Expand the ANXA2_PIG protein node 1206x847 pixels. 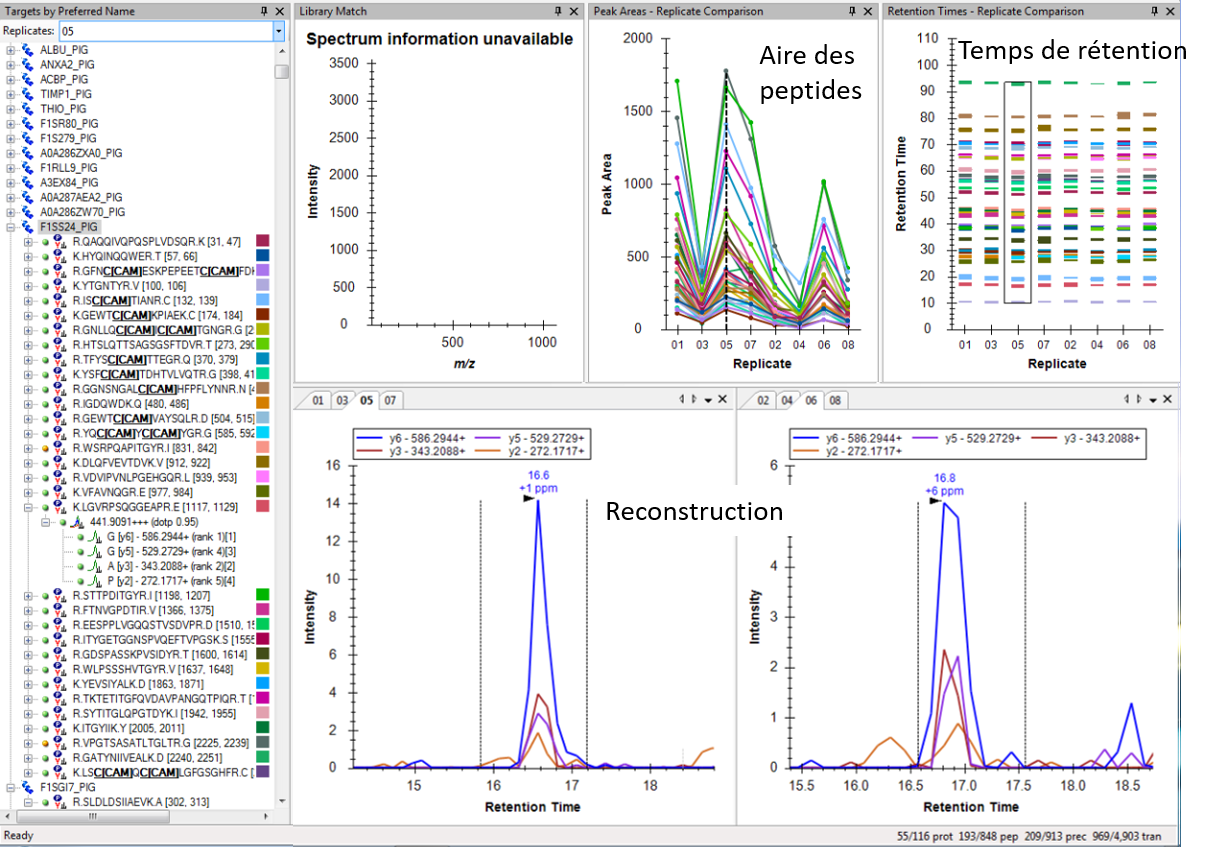click(11, 64)
